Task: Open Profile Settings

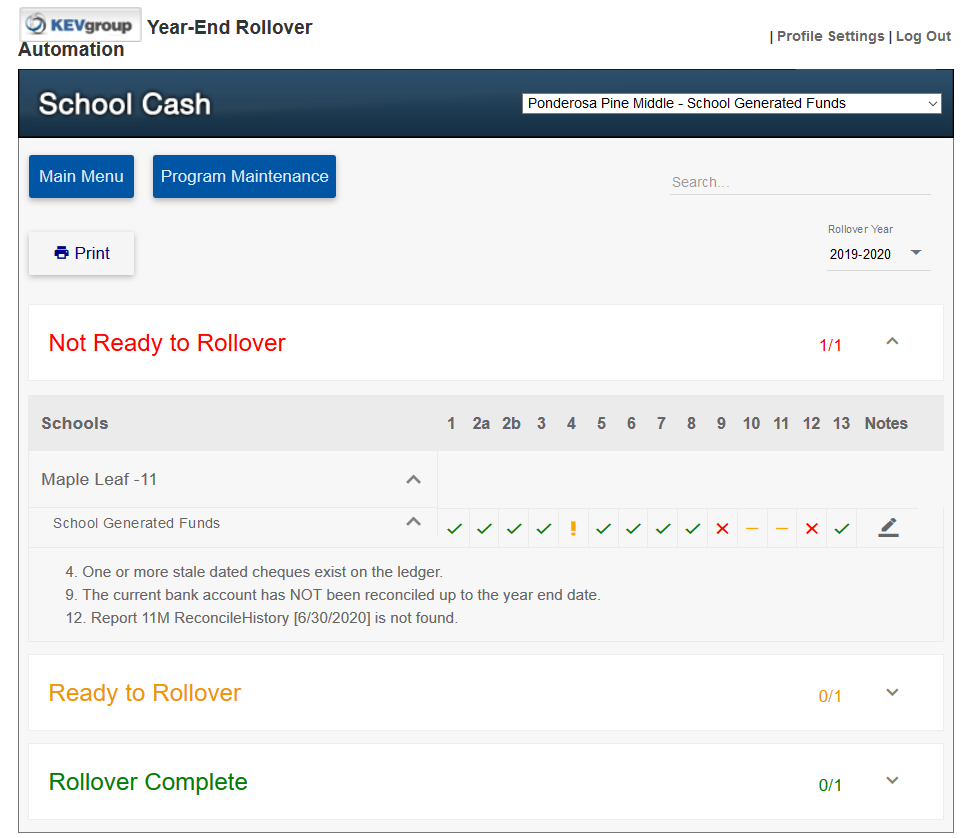Action: pyautogui.click(x=830, y=36)
